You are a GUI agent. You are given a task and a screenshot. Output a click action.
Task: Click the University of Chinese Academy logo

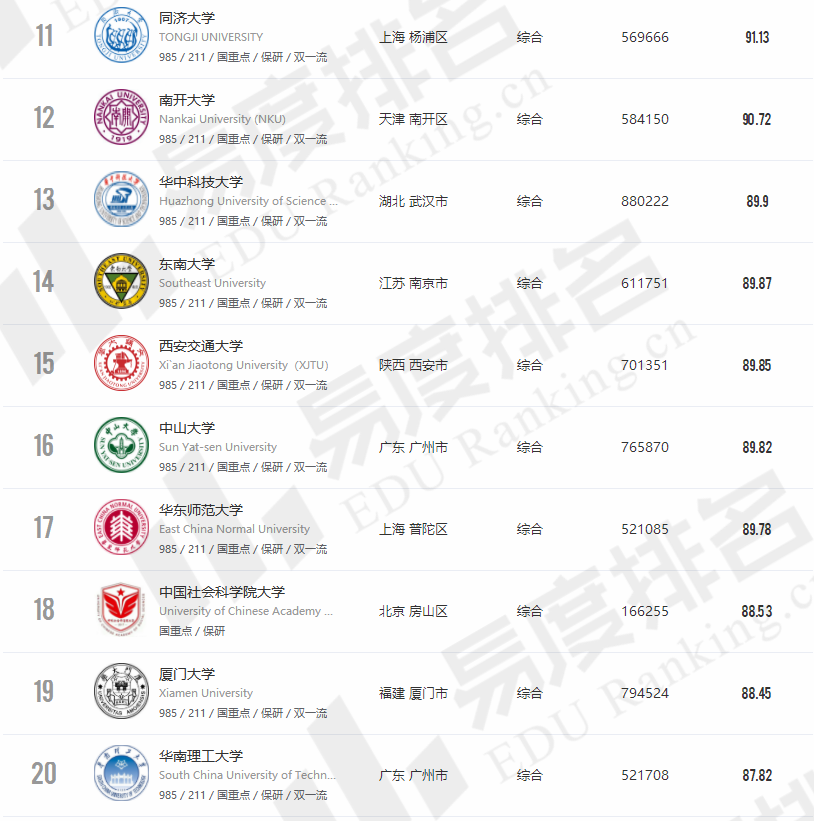coord(121,611)
